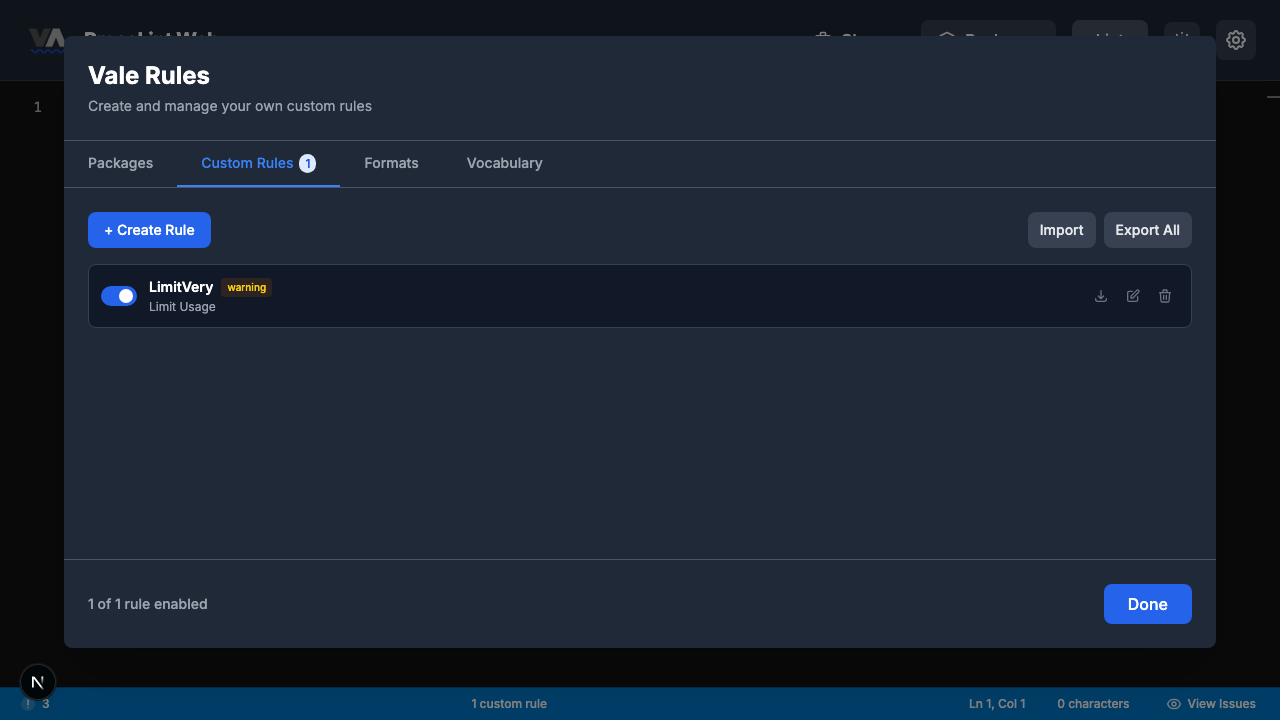Export all rules
The image size is (1280, 720).
[1147, 230]
